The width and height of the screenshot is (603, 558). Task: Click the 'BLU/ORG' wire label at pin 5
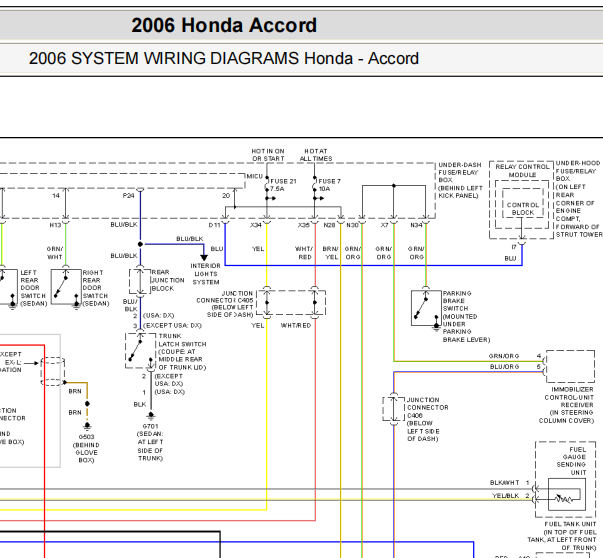[x=504, y=366]
